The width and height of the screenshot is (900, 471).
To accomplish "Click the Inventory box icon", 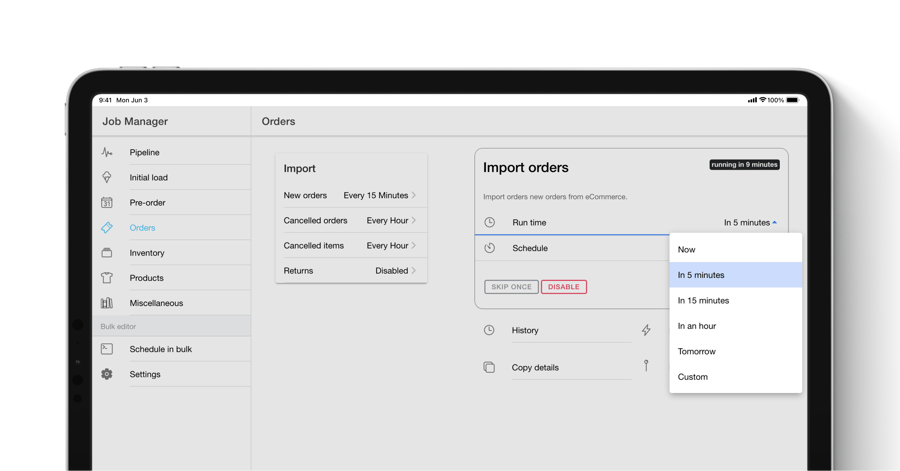I will coord(107,253).
